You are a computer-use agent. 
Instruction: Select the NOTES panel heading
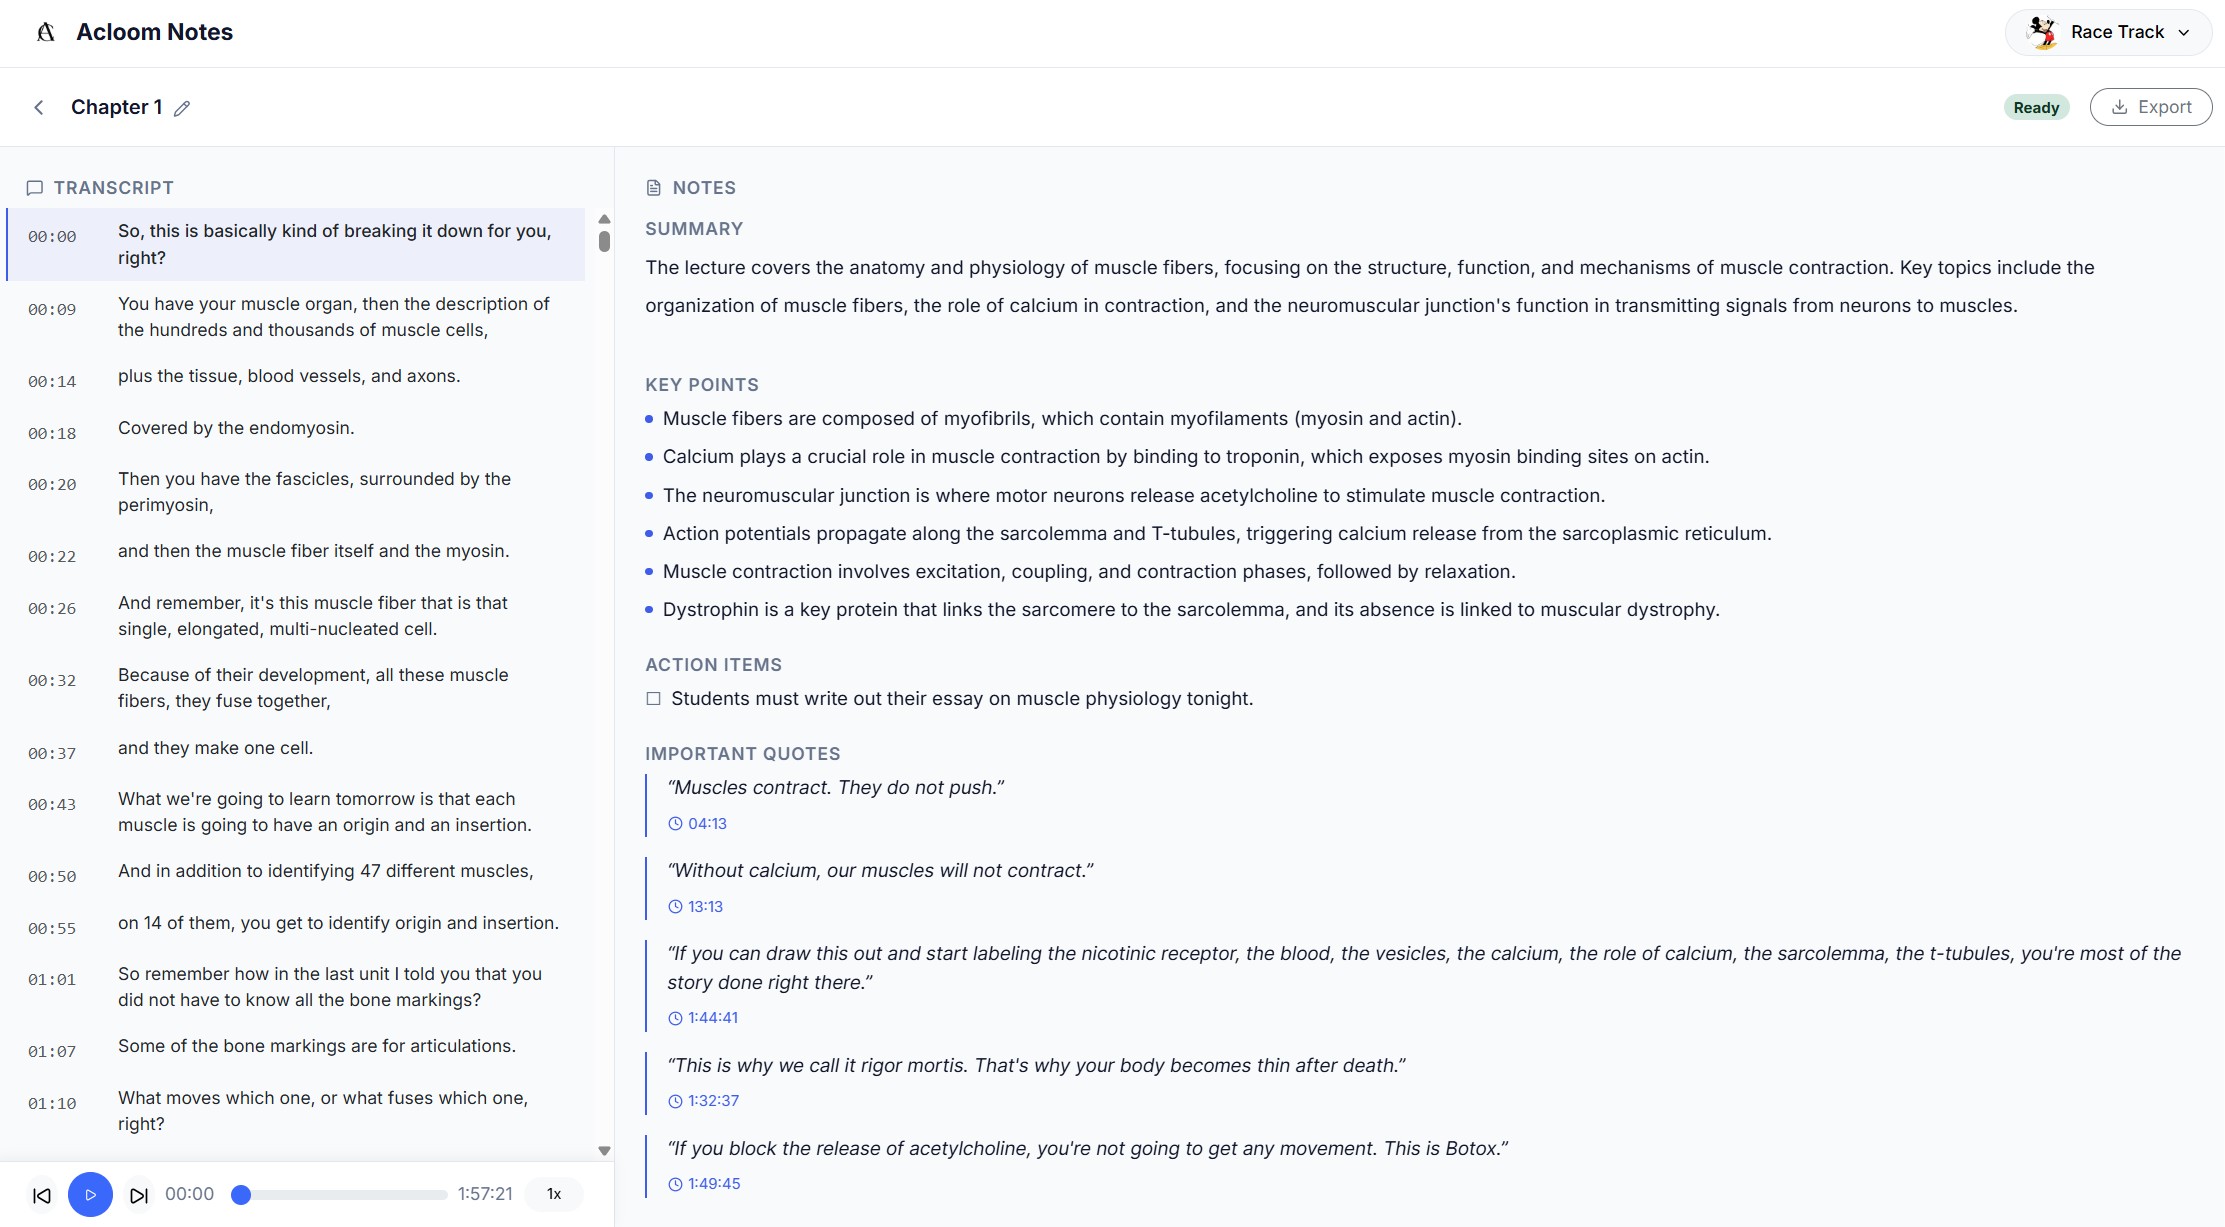coord(704,187)
